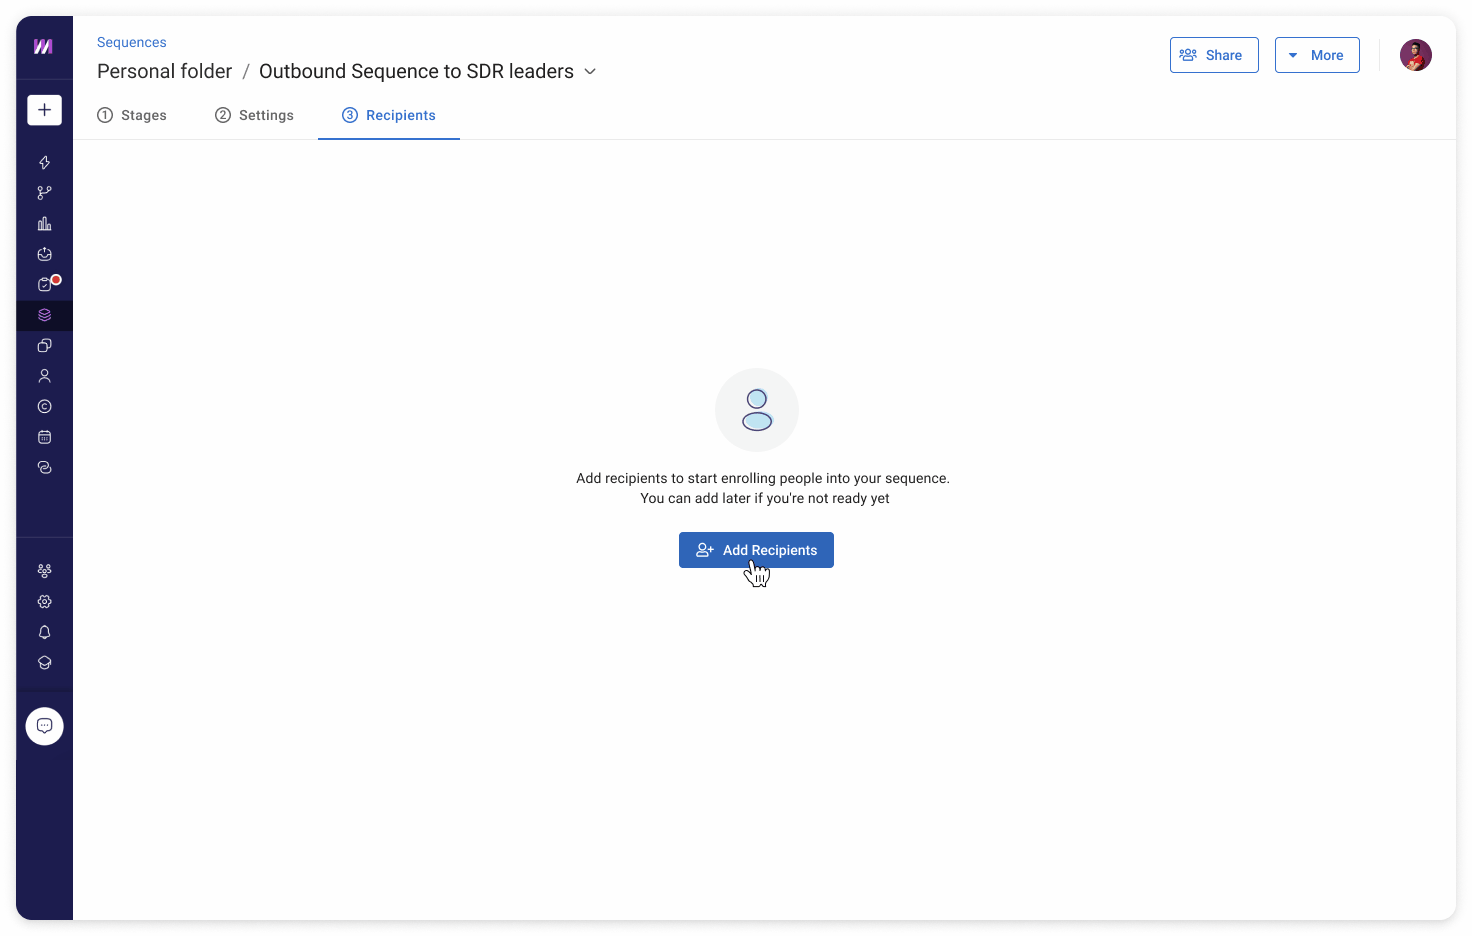This screenshot has width=1472, height=936.
Task: Expand the sequence name dropdown chevron
Action: [590, 71]
